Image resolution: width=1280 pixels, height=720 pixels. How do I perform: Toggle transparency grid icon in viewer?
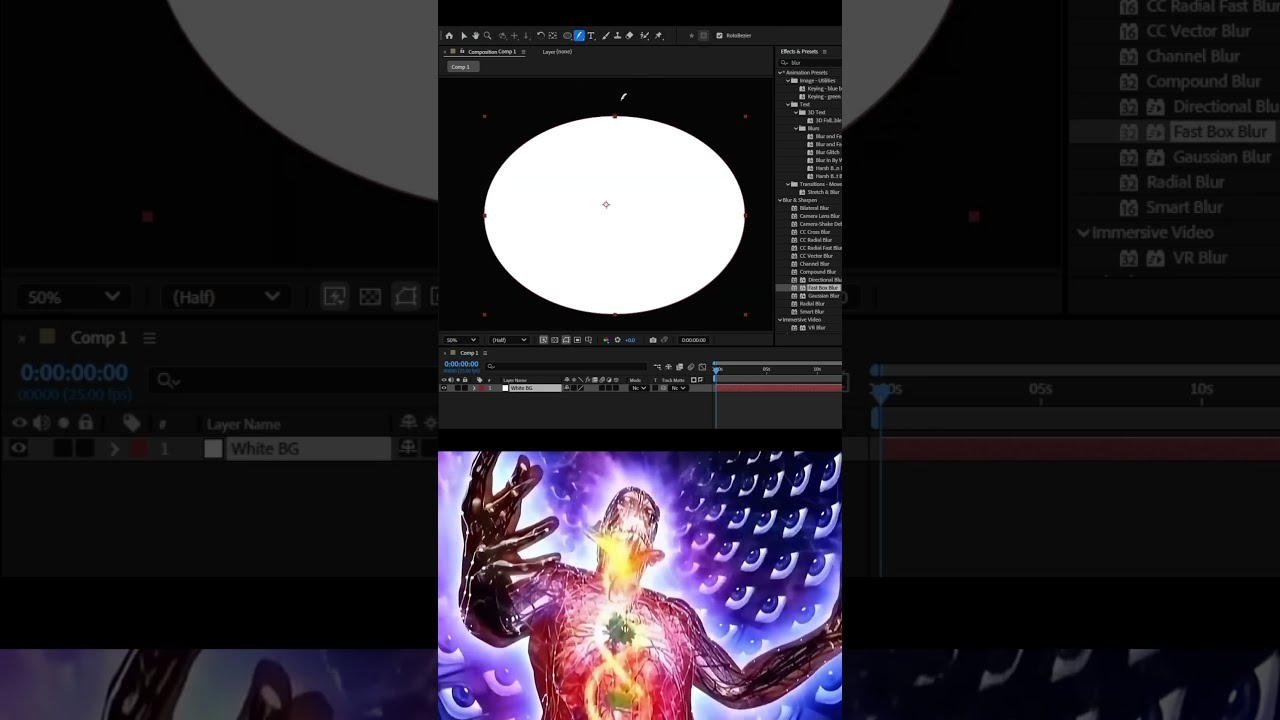pos(555,340)
